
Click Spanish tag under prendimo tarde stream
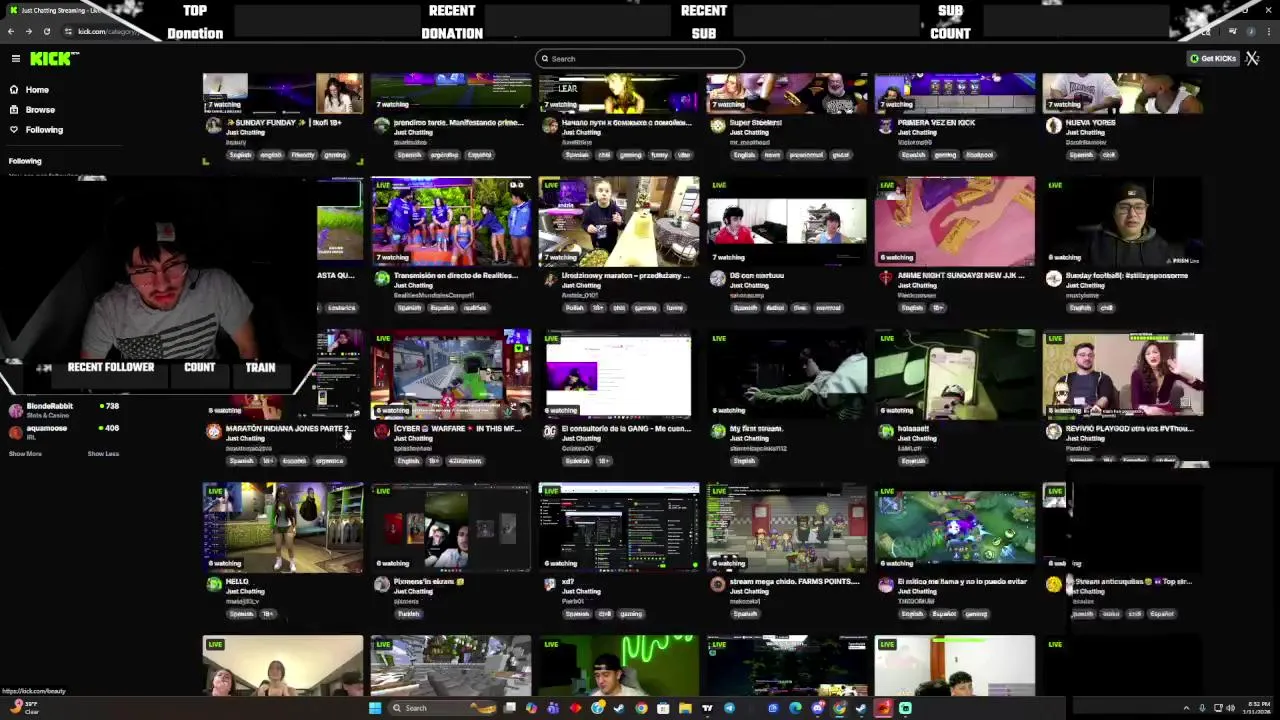409,155
